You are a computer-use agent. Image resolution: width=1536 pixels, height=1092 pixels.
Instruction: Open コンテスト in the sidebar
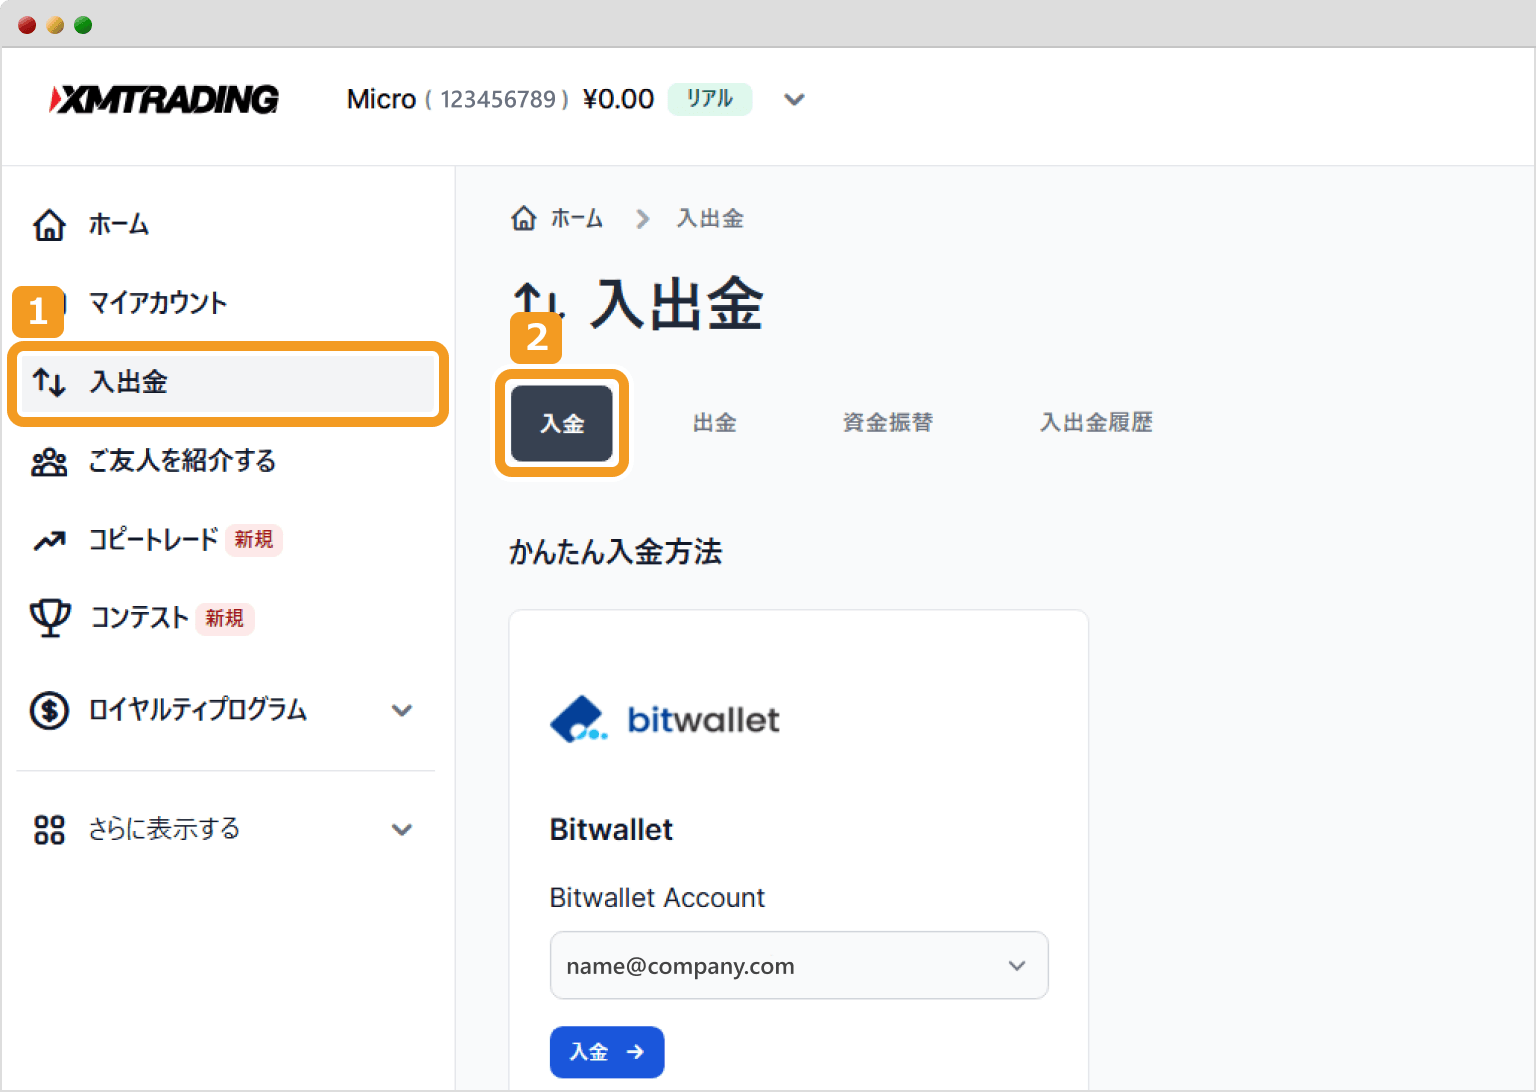pos(139,618)
